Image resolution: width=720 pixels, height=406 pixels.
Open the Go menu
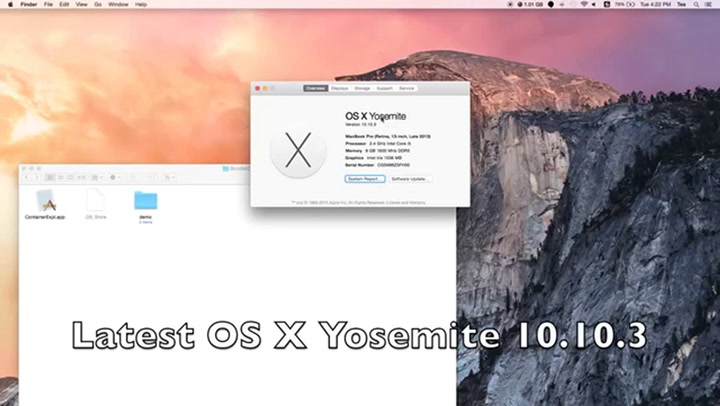(x=98, y=4)
